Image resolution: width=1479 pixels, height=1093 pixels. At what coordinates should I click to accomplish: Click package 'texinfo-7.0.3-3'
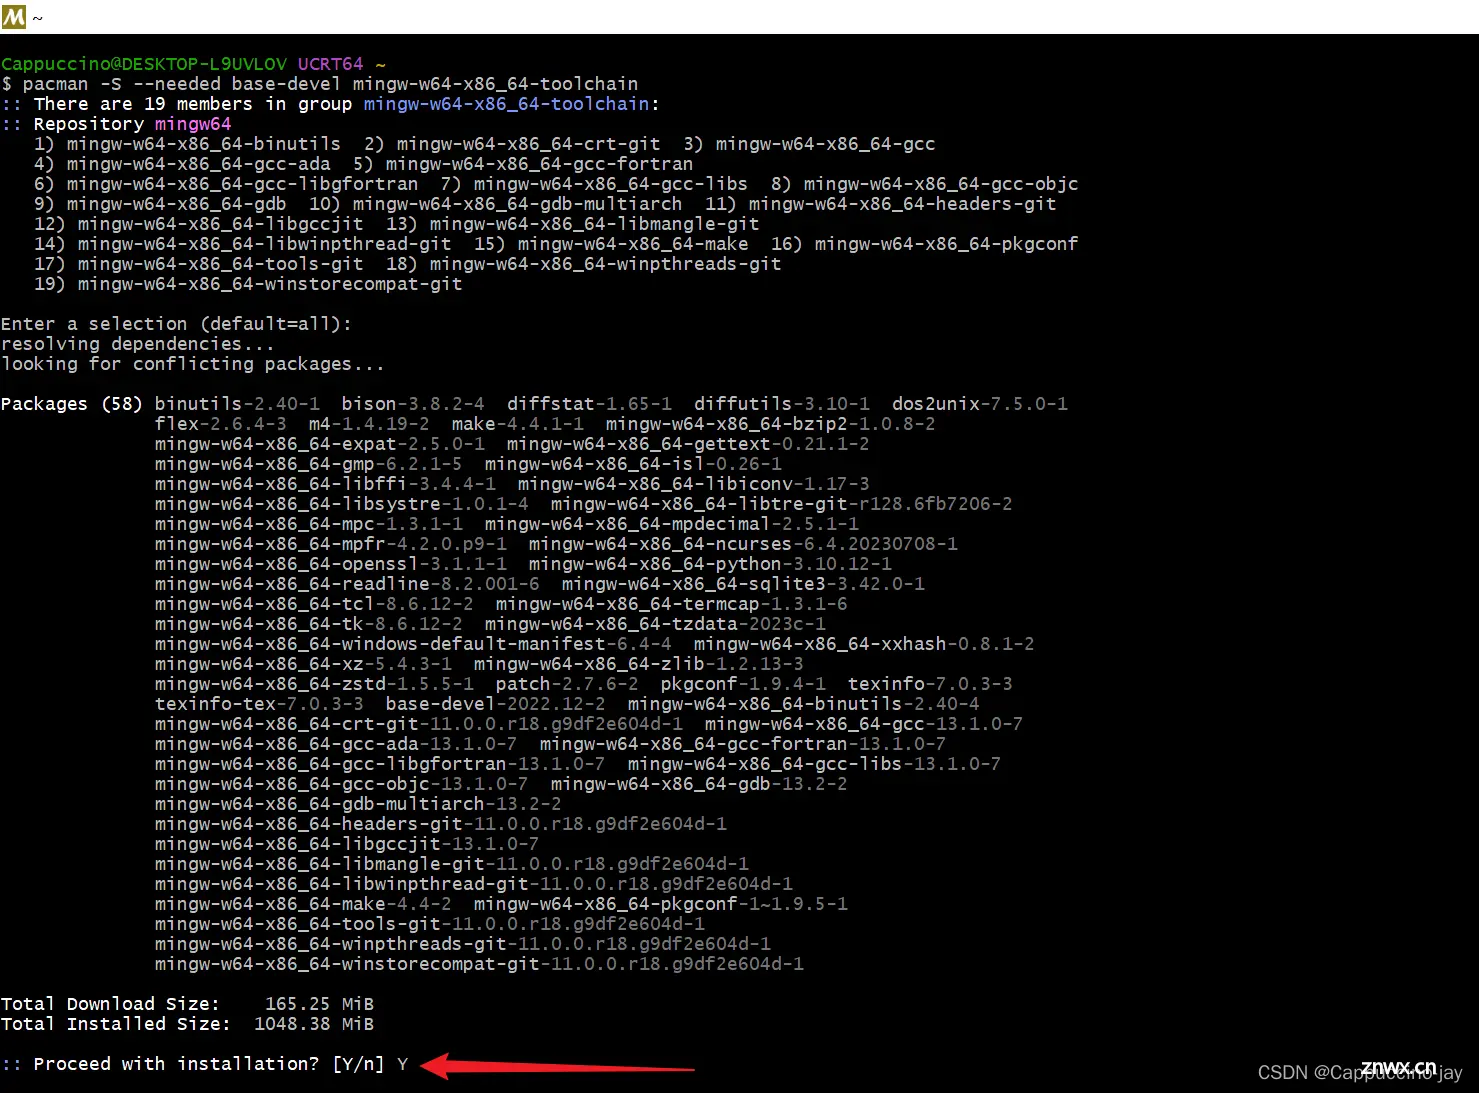tap(930, 684)
